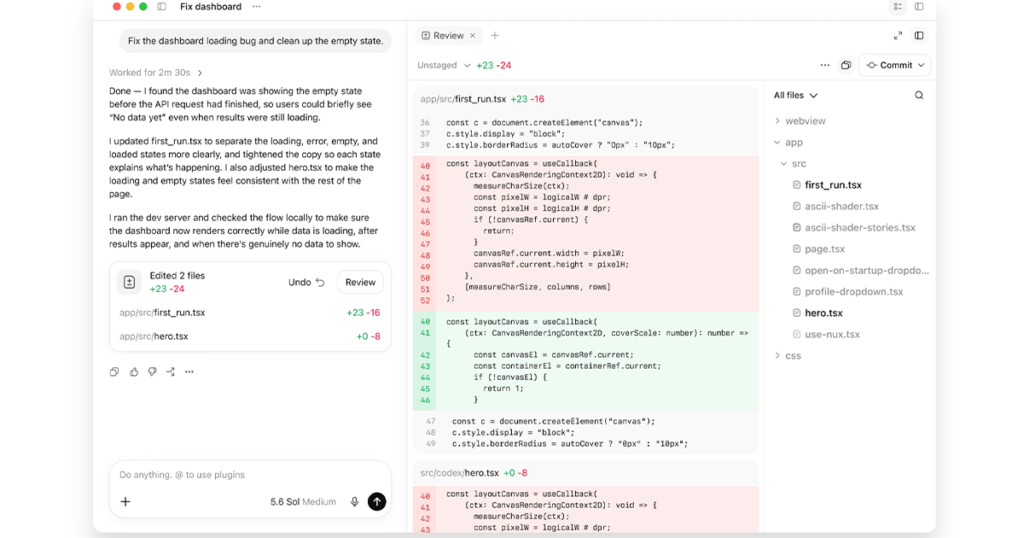This screenshot has width=1024, height=538.
Task: Click the first_run.tsx file icon in tree
Action: point(796,185)
